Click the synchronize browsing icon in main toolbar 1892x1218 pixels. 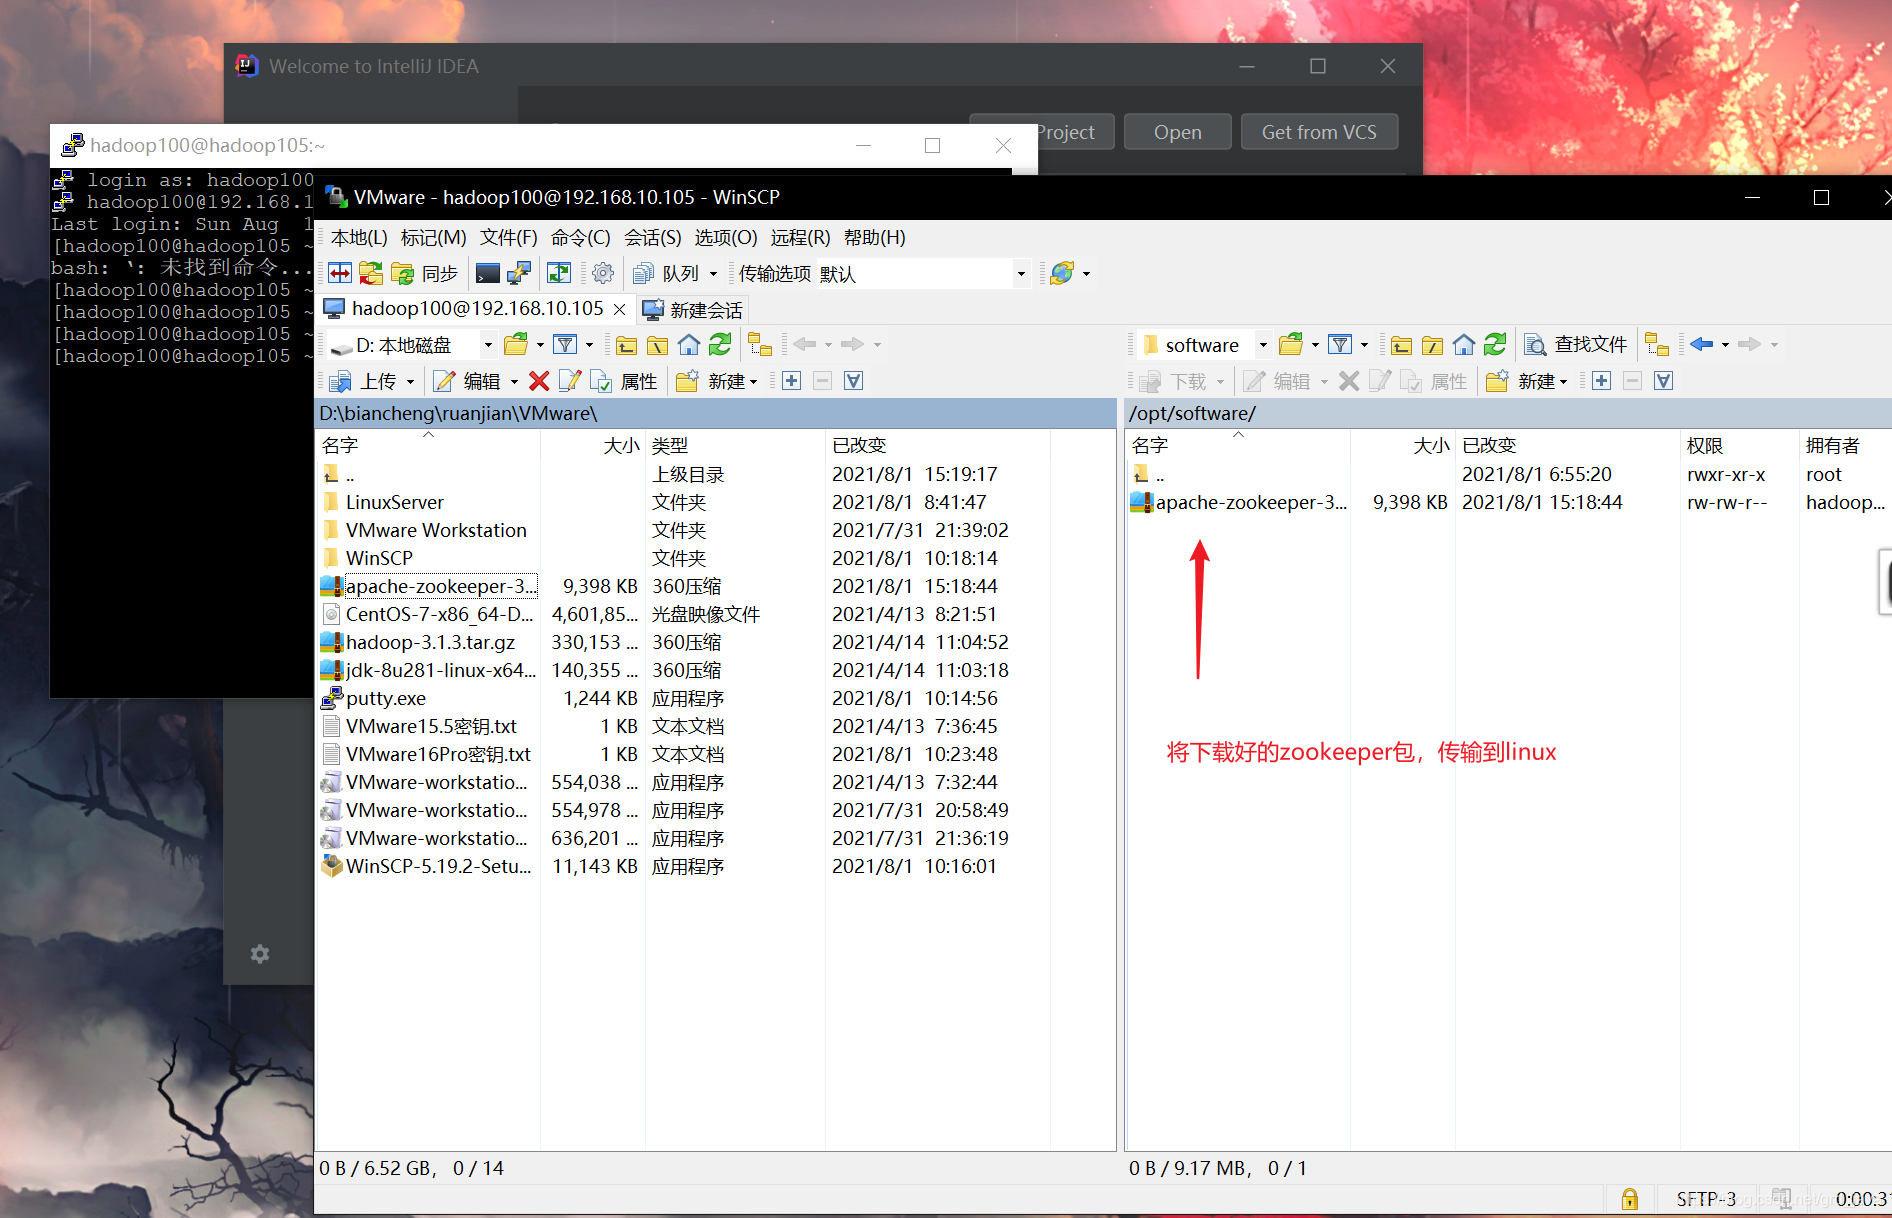(x=371, y=273)
